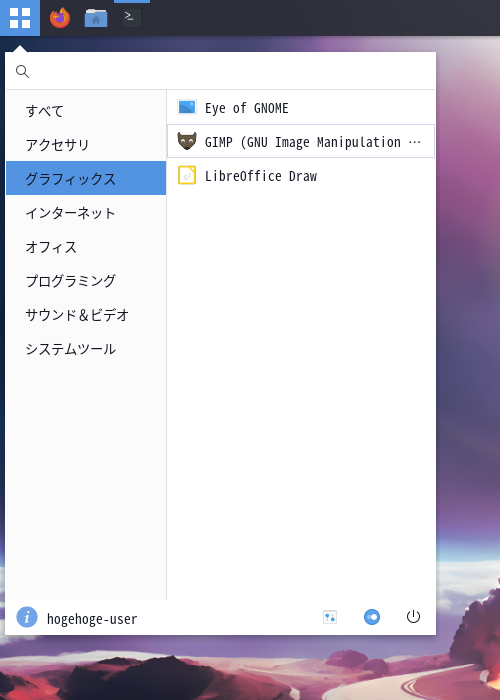Click the application menu grid icon
Image resolution: width=500 pixels, height=700 pixels.
tap(20, 18)
